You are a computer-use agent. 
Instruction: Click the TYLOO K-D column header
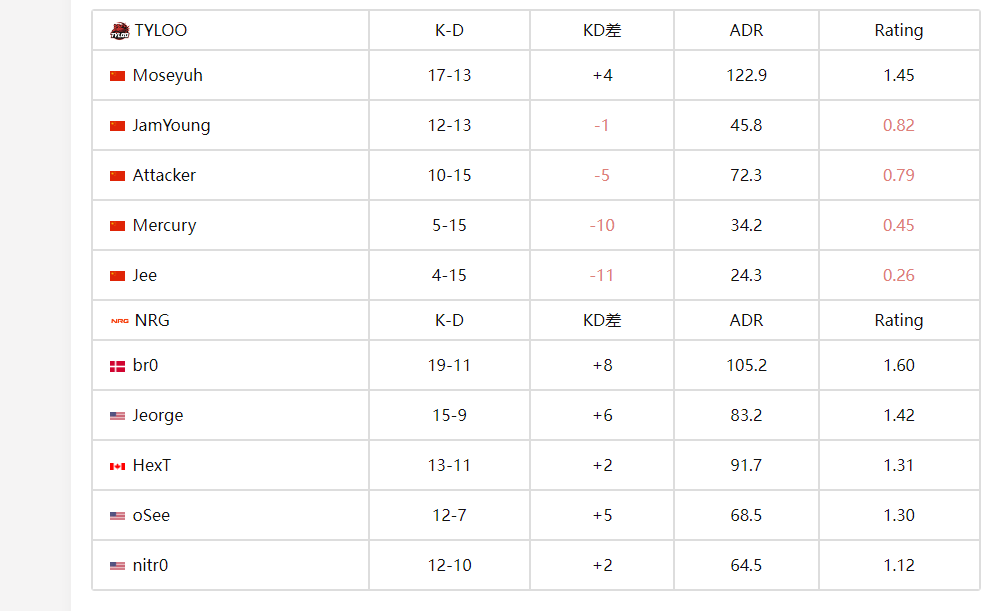point(449,30)
